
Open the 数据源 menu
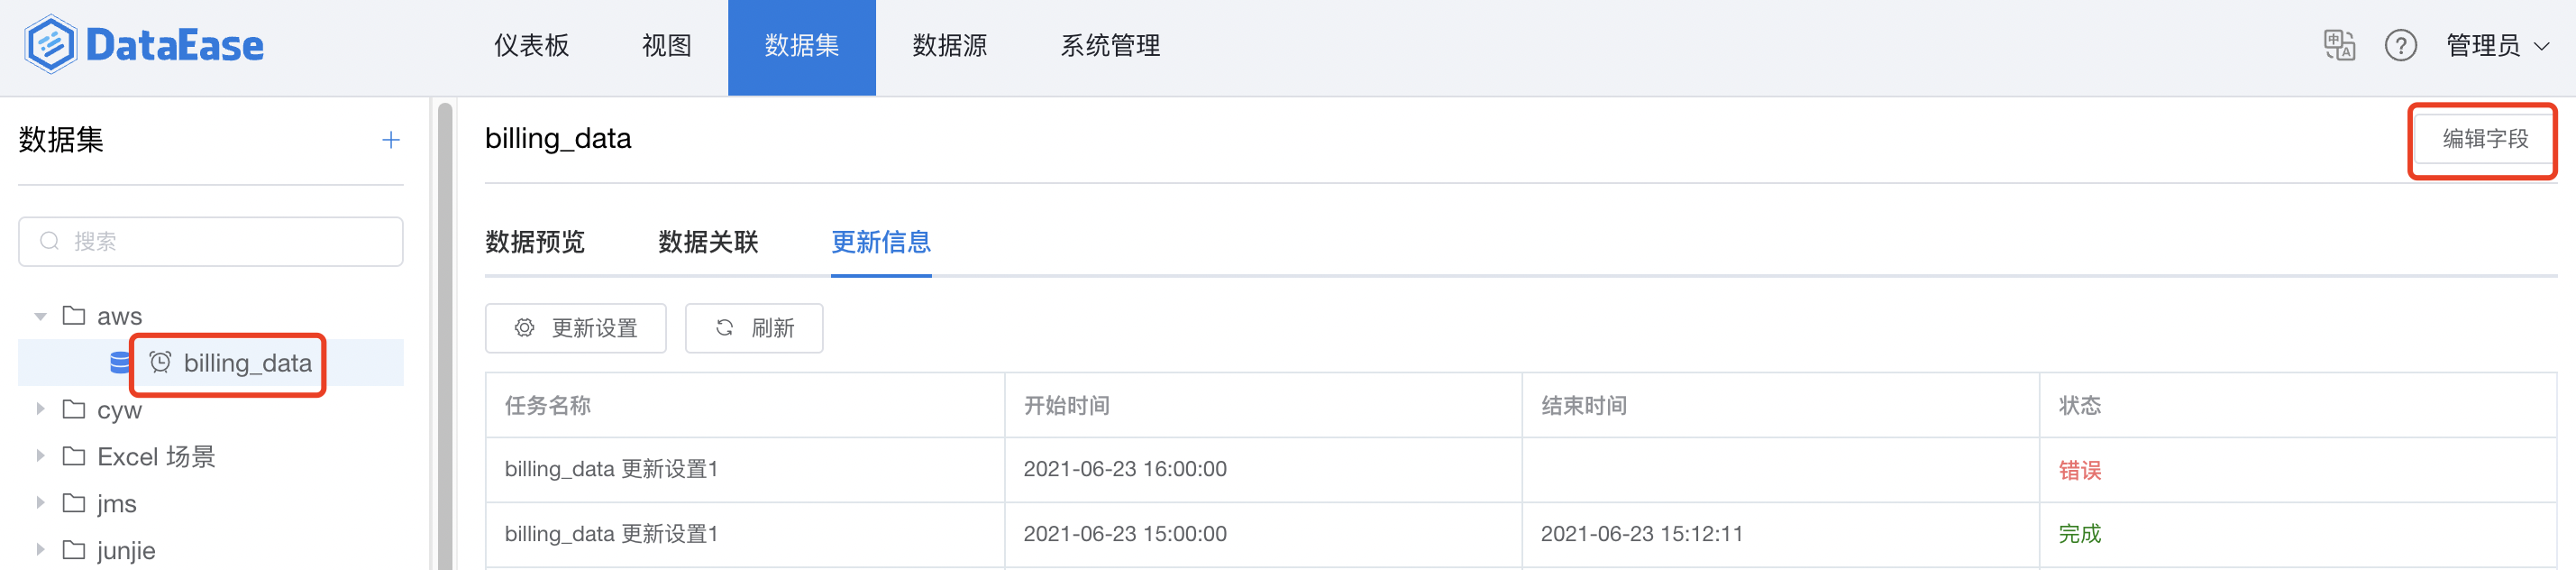pyautogui.click(x=950, y=45)
